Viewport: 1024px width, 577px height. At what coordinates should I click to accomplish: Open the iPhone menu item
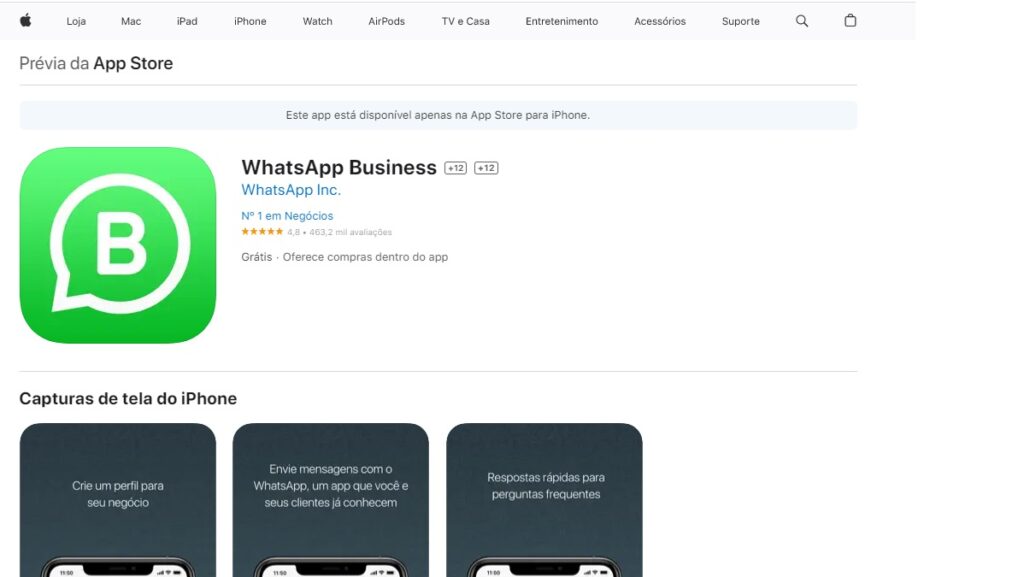click(x=250, y=21)
